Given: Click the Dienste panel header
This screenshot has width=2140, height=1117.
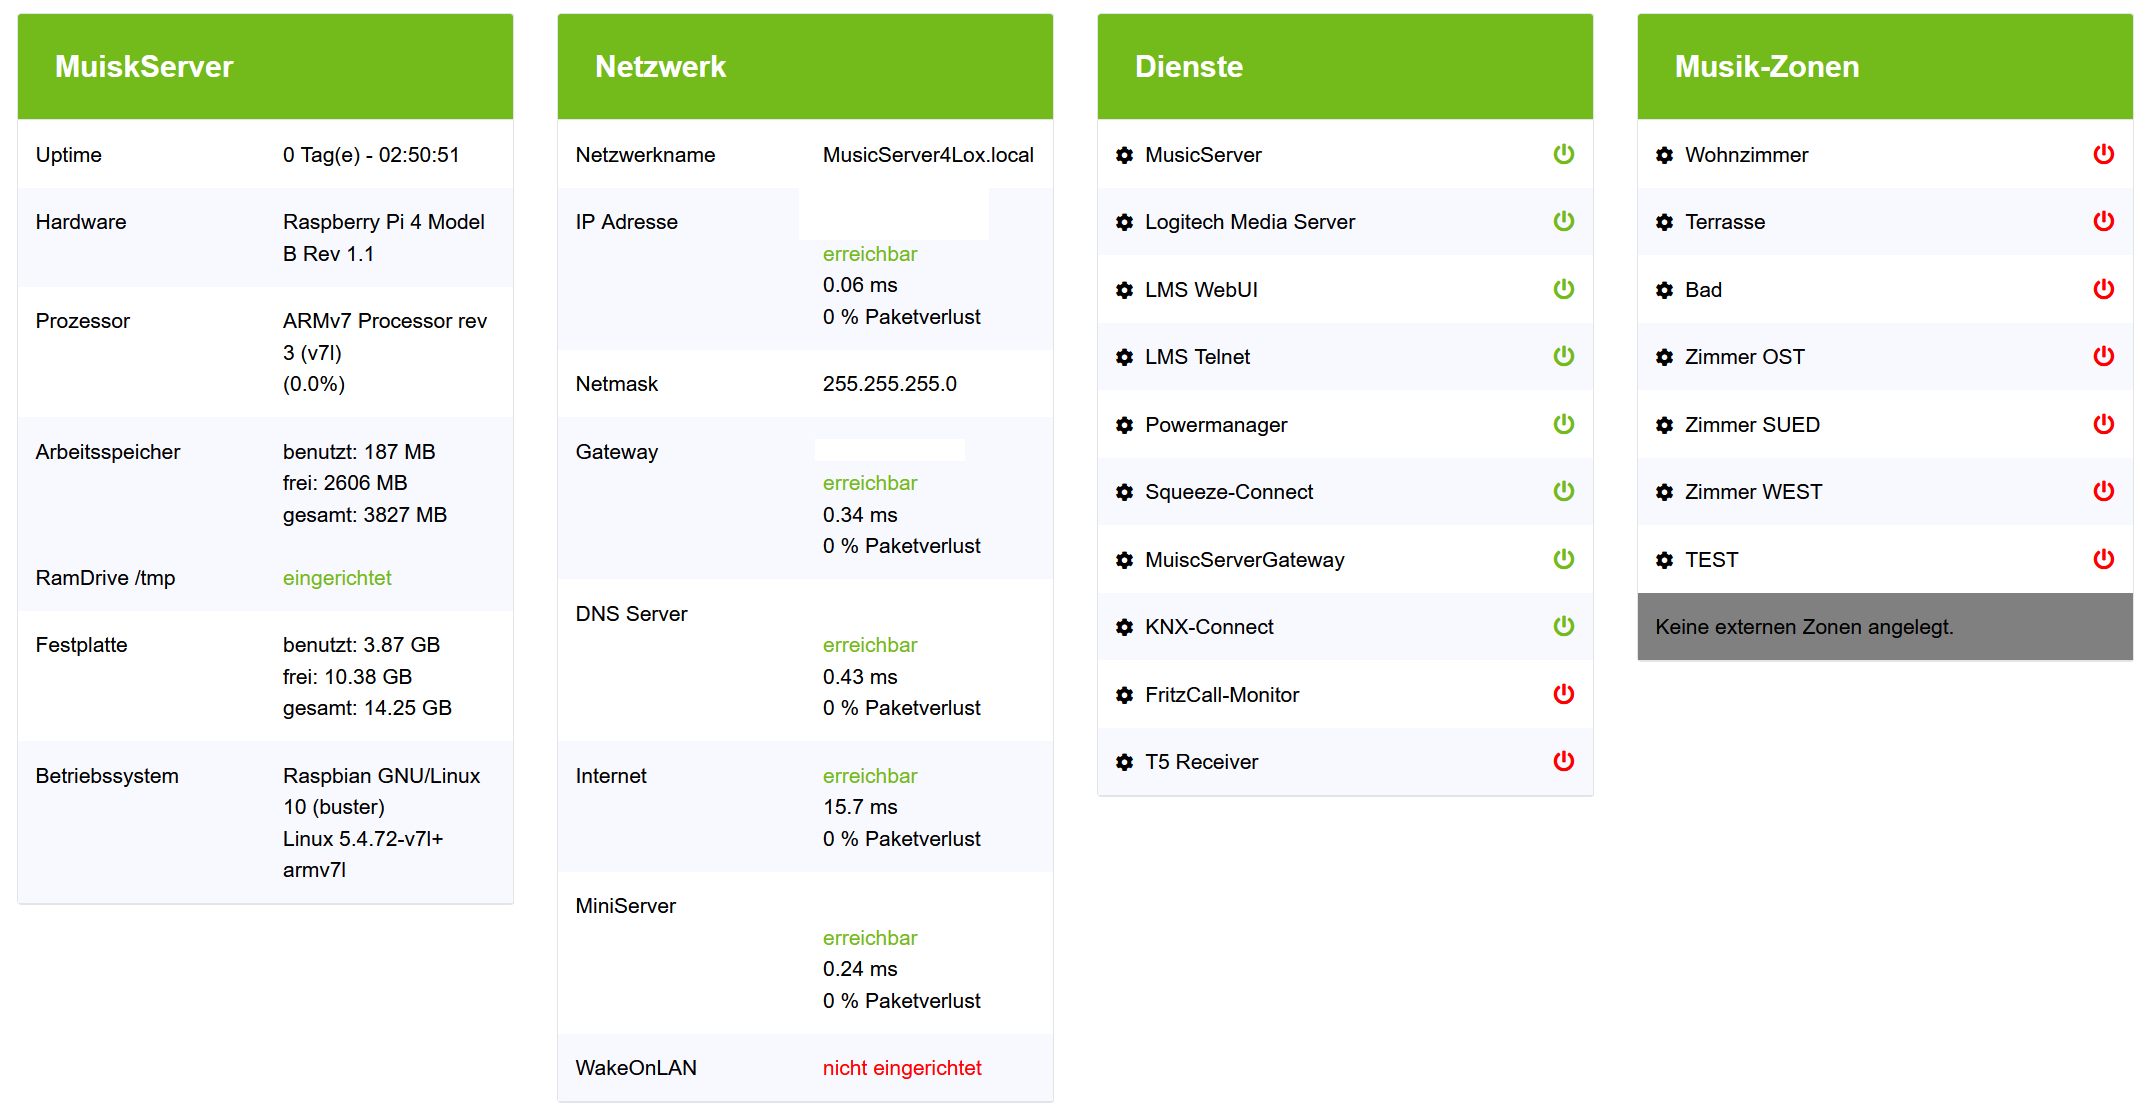Looking at the screenshot, I should click(1344, 66).
